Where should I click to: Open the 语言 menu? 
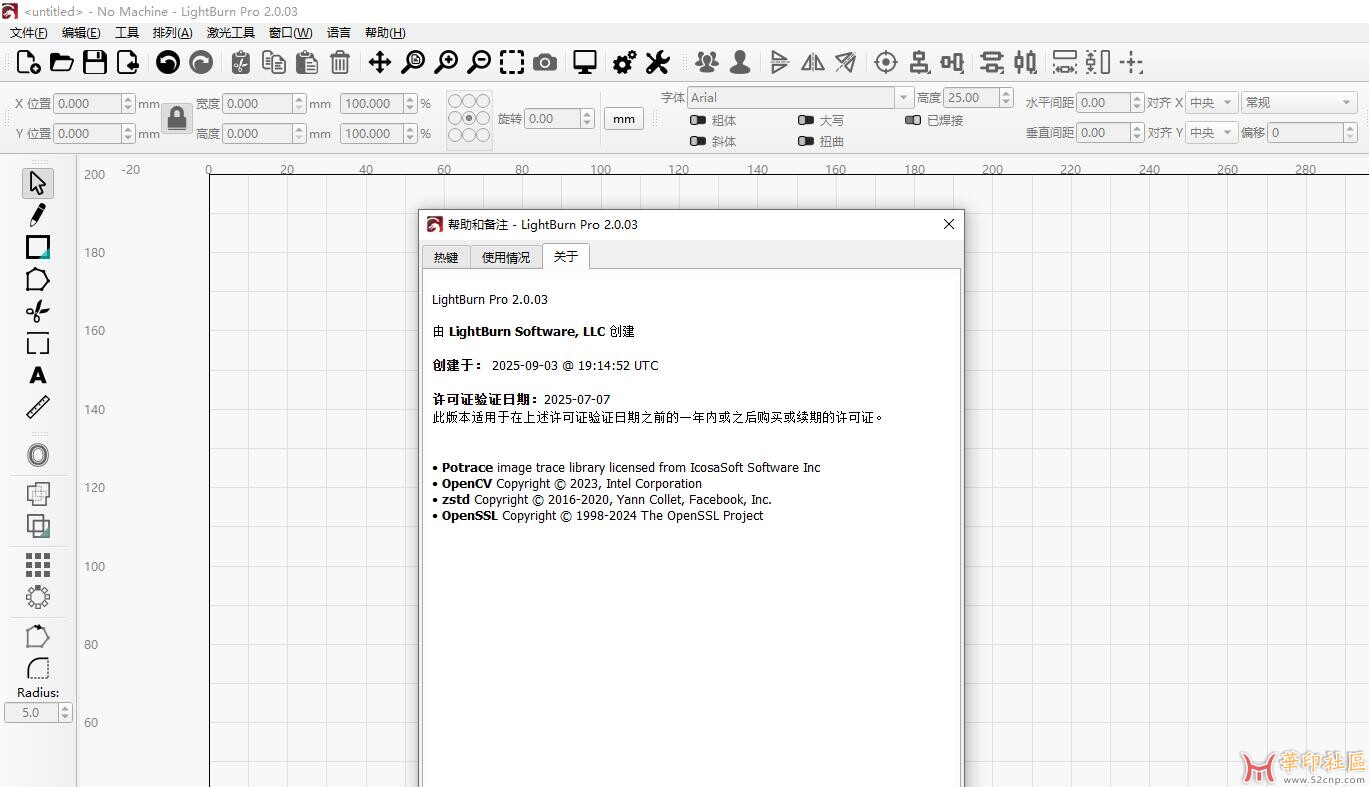(x=339, y=33)
